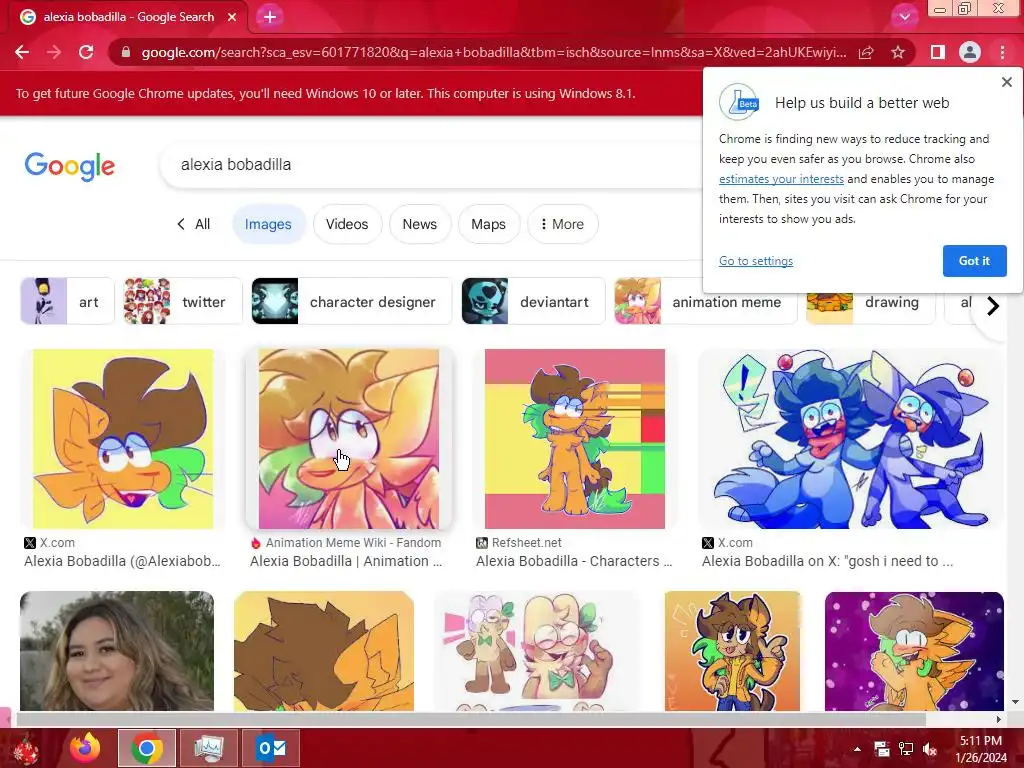Open Refsheet.net character image thumbnail

click(575, 439)
